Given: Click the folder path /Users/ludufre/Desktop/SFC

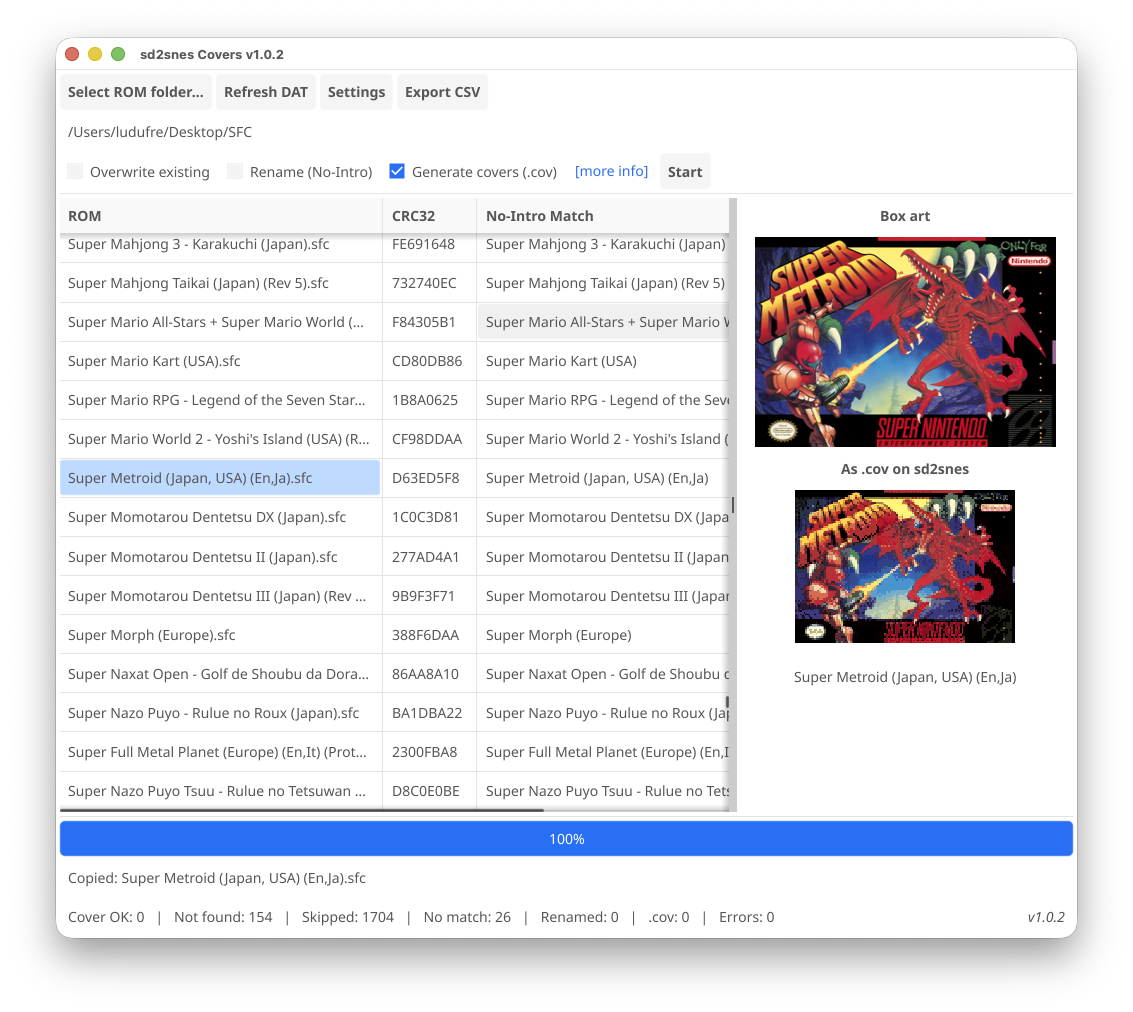Looking at the screenshot, I should tap(160, 132).
